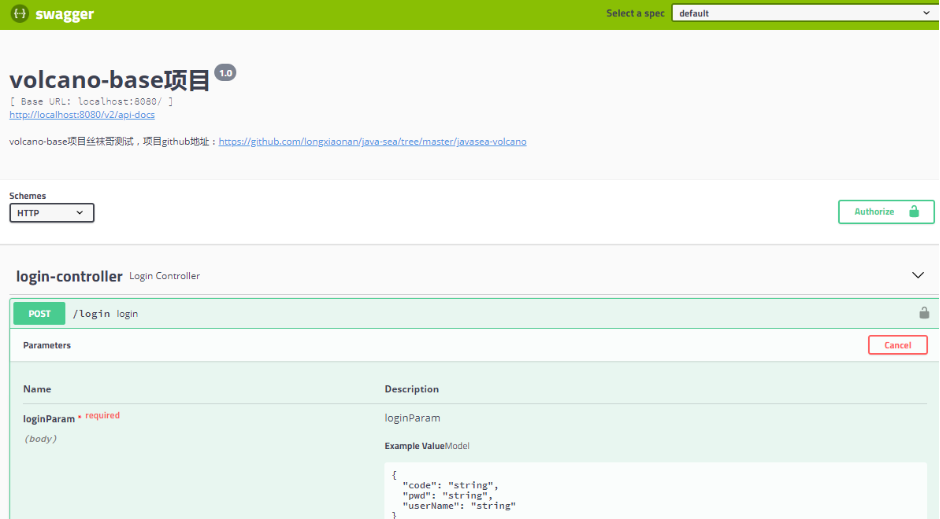Click the swagger brand text
Screen dimensions: 940x519
point(64,14)
